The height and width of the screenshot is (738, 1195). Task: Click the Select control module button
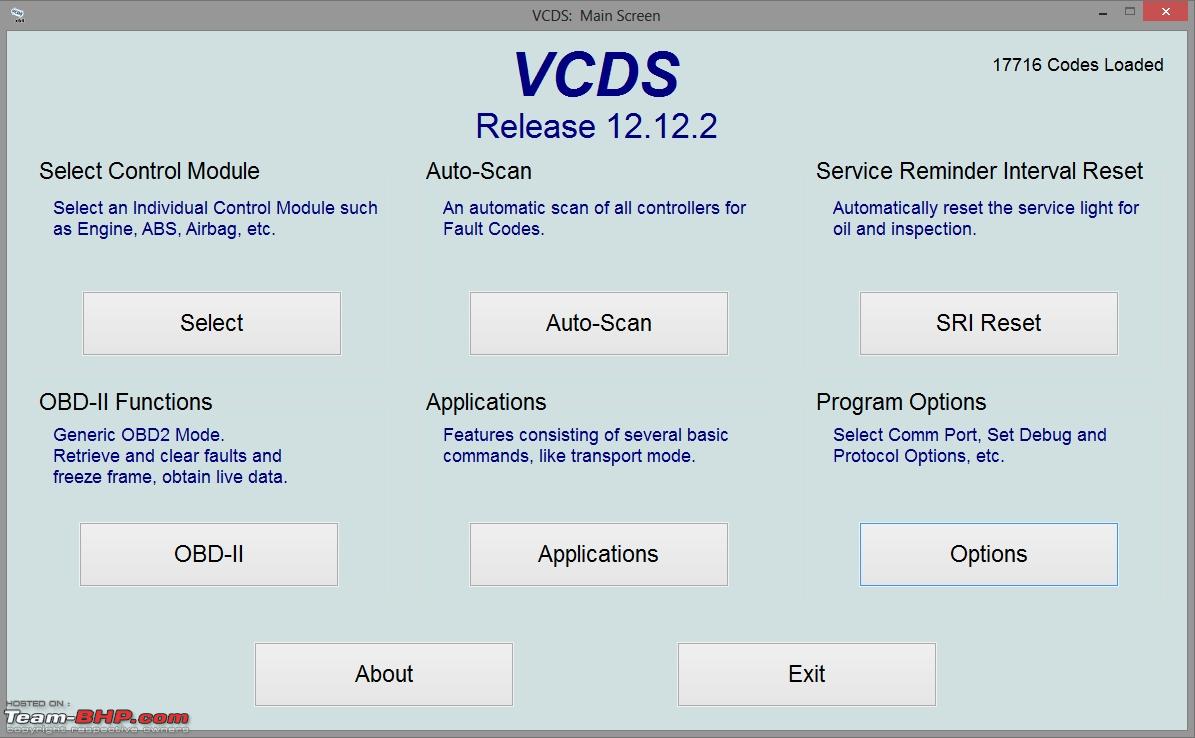[x=212, y=323]
